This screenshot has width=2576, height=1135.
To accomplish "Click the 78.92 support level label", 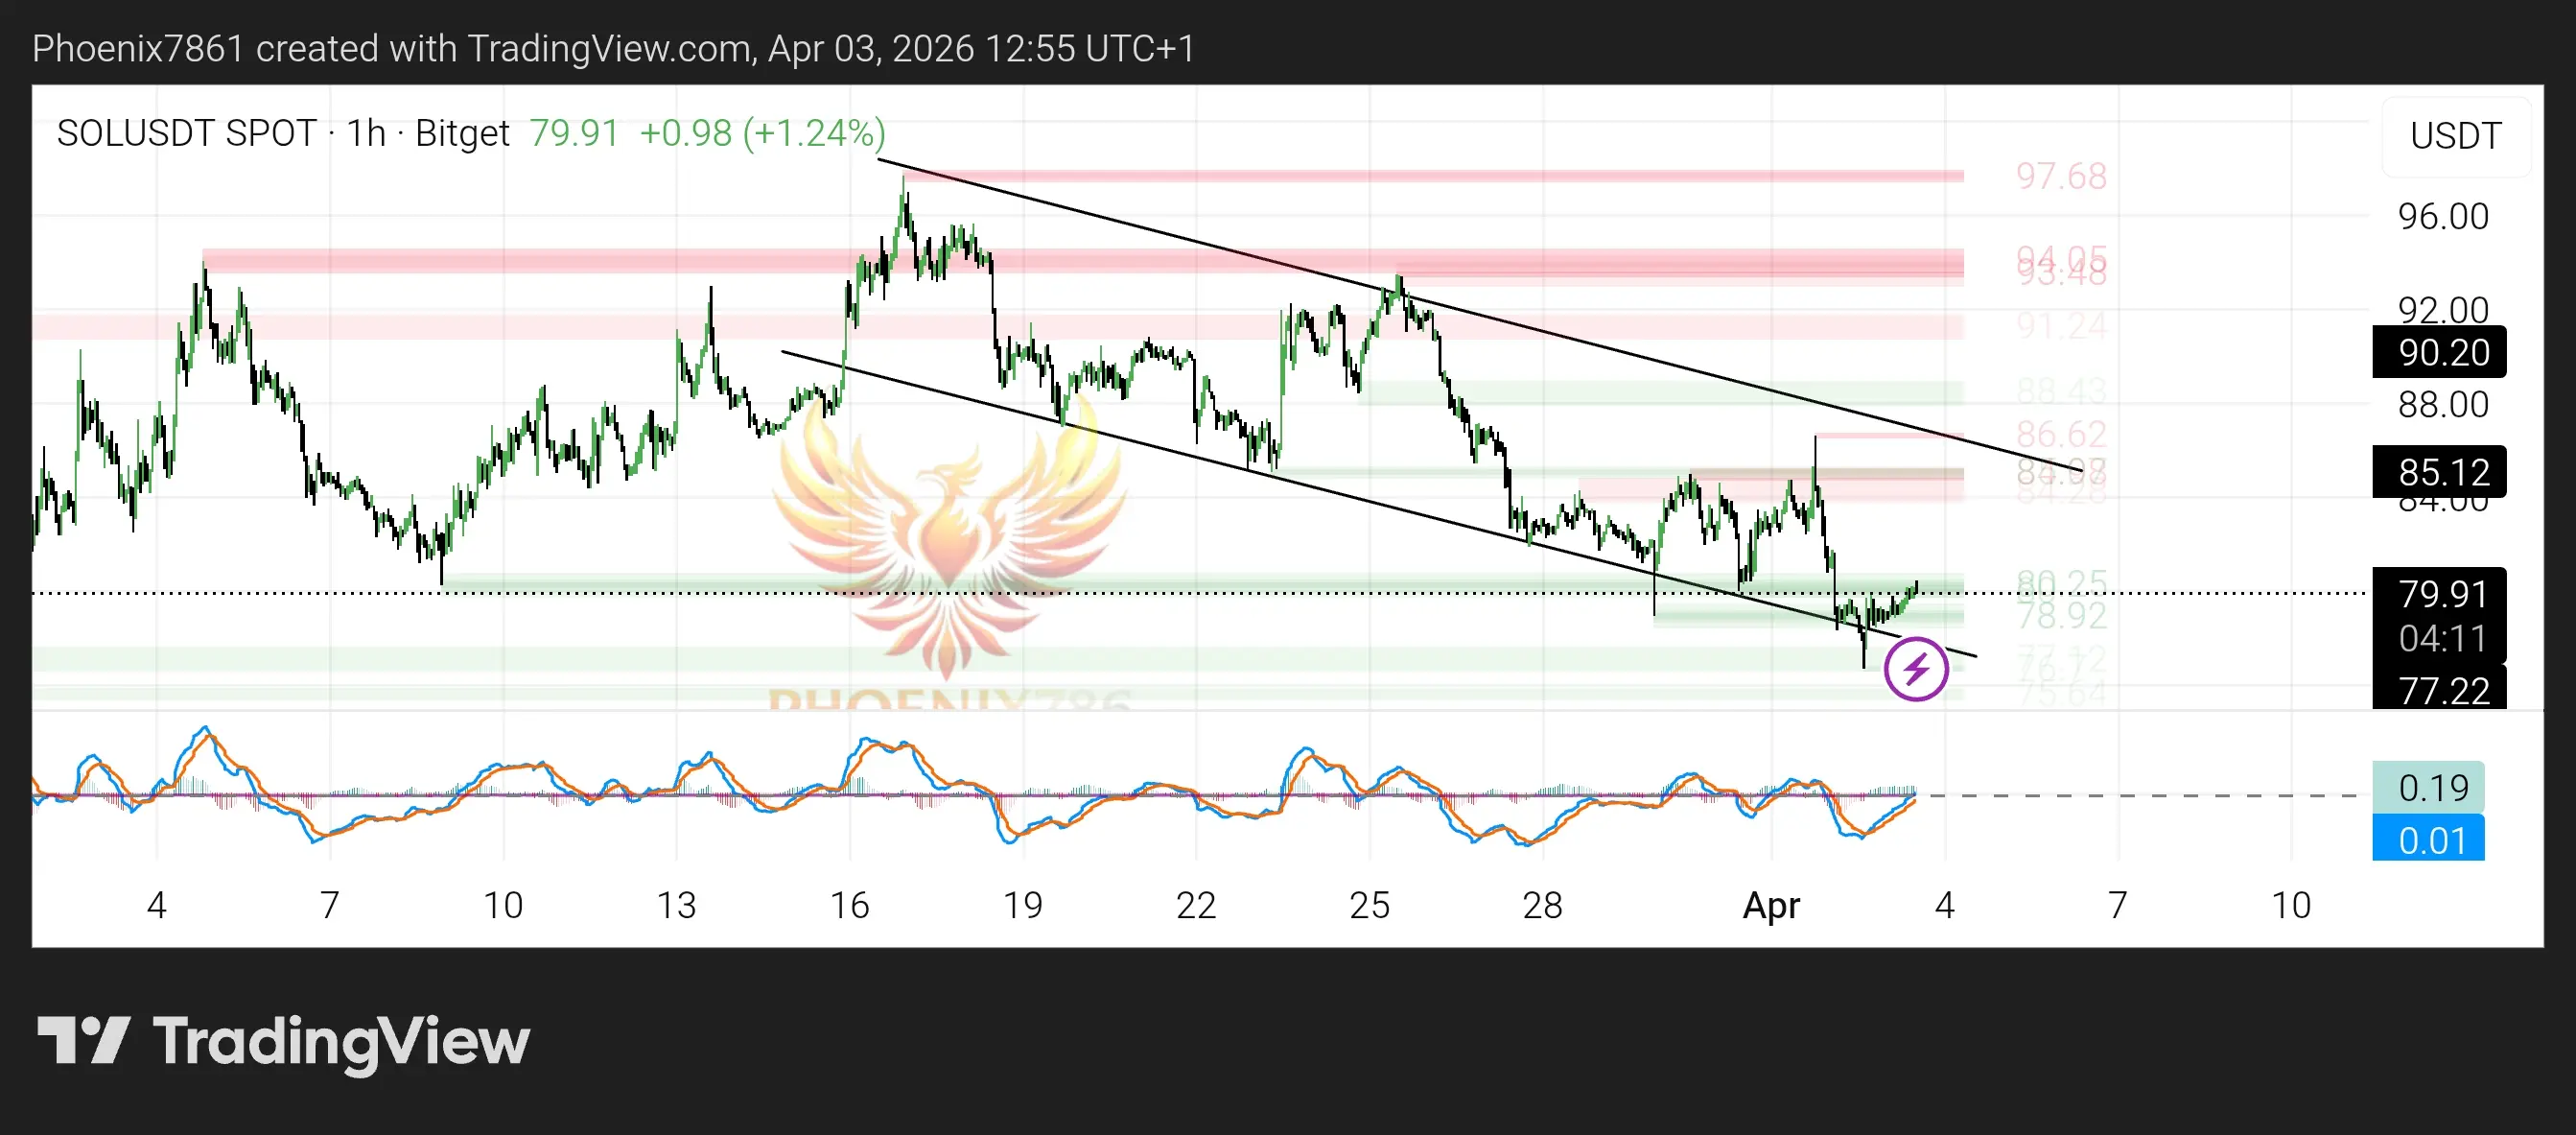I will click(2060, 616).
